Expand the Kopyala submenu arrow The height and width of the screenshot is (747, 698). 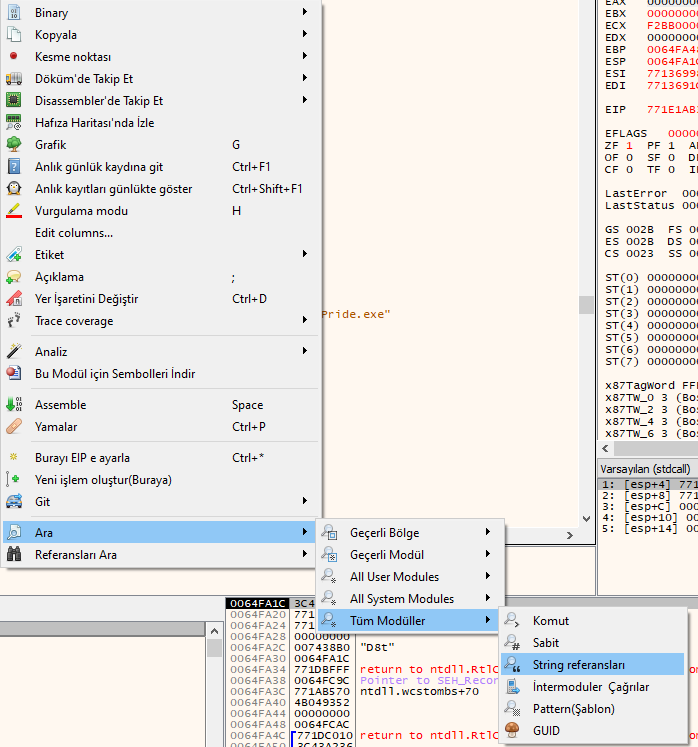304,34
